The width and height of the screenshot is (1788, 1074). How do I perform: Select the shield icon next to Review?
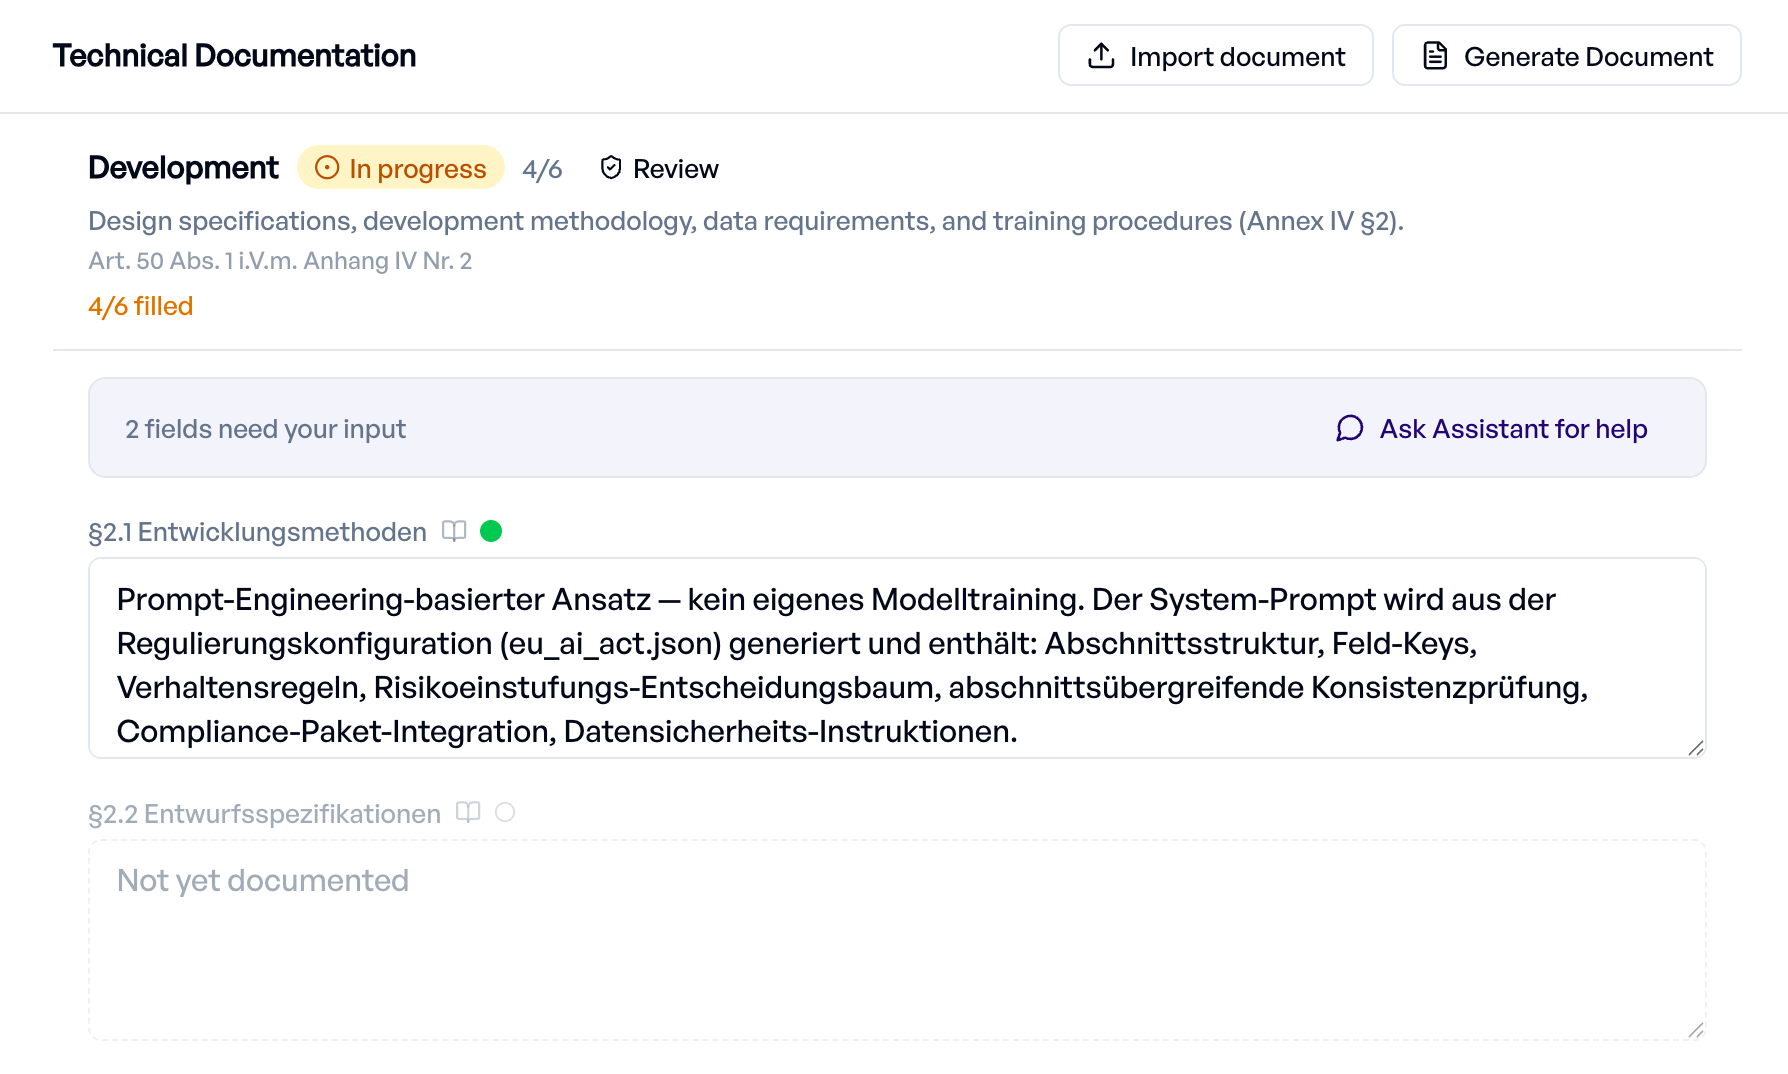tap(611, 167)
